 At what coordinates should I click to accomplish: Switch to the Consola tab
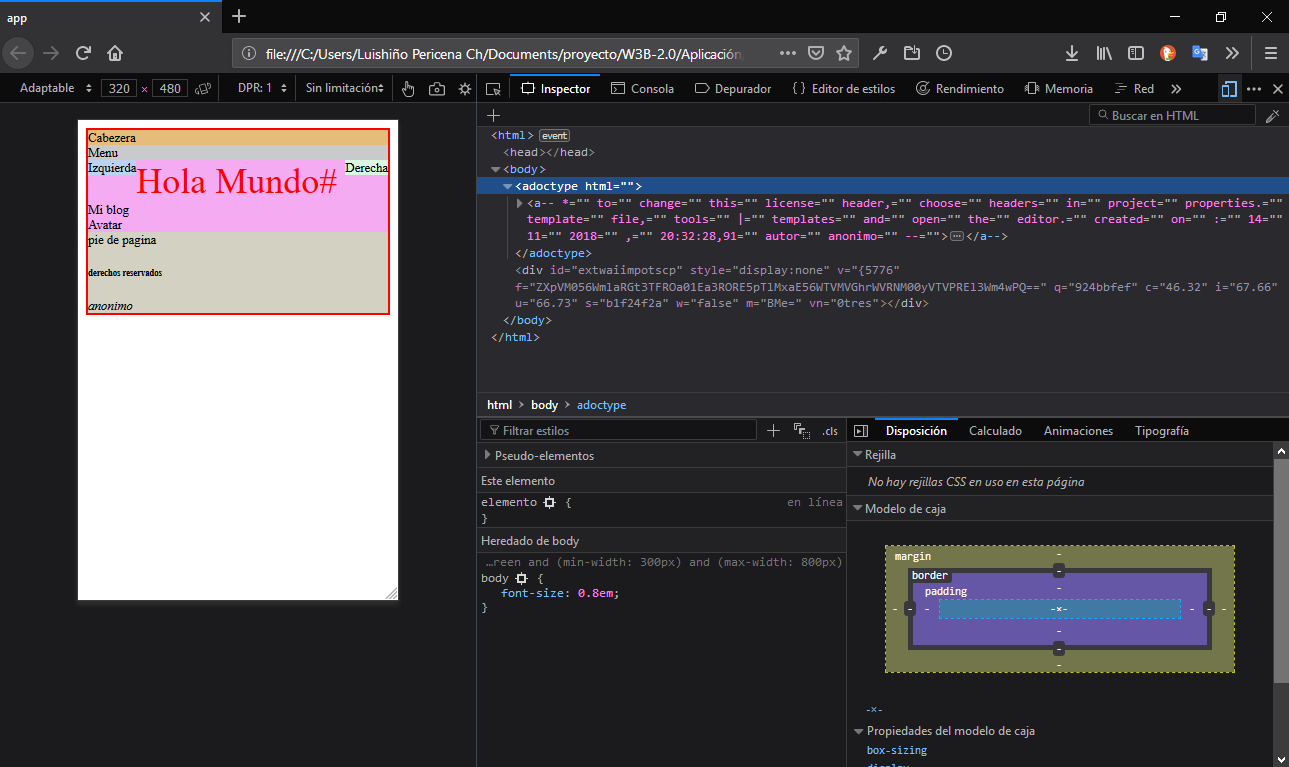coord(643,88)
